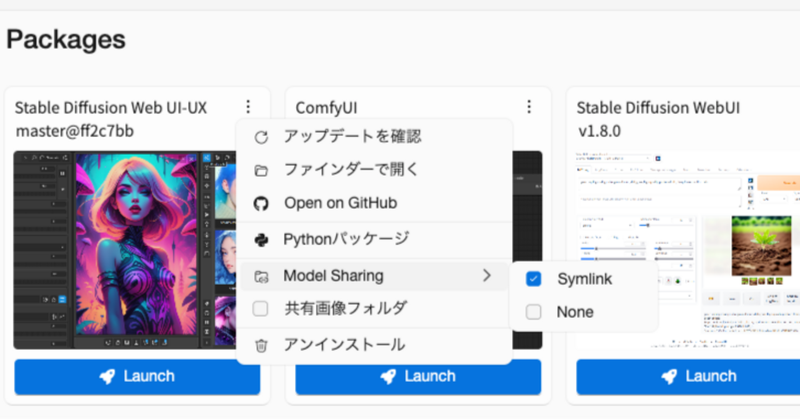Open the Model Sharing menu entry
Screen dimensions: 800x419
pos(374,276)
